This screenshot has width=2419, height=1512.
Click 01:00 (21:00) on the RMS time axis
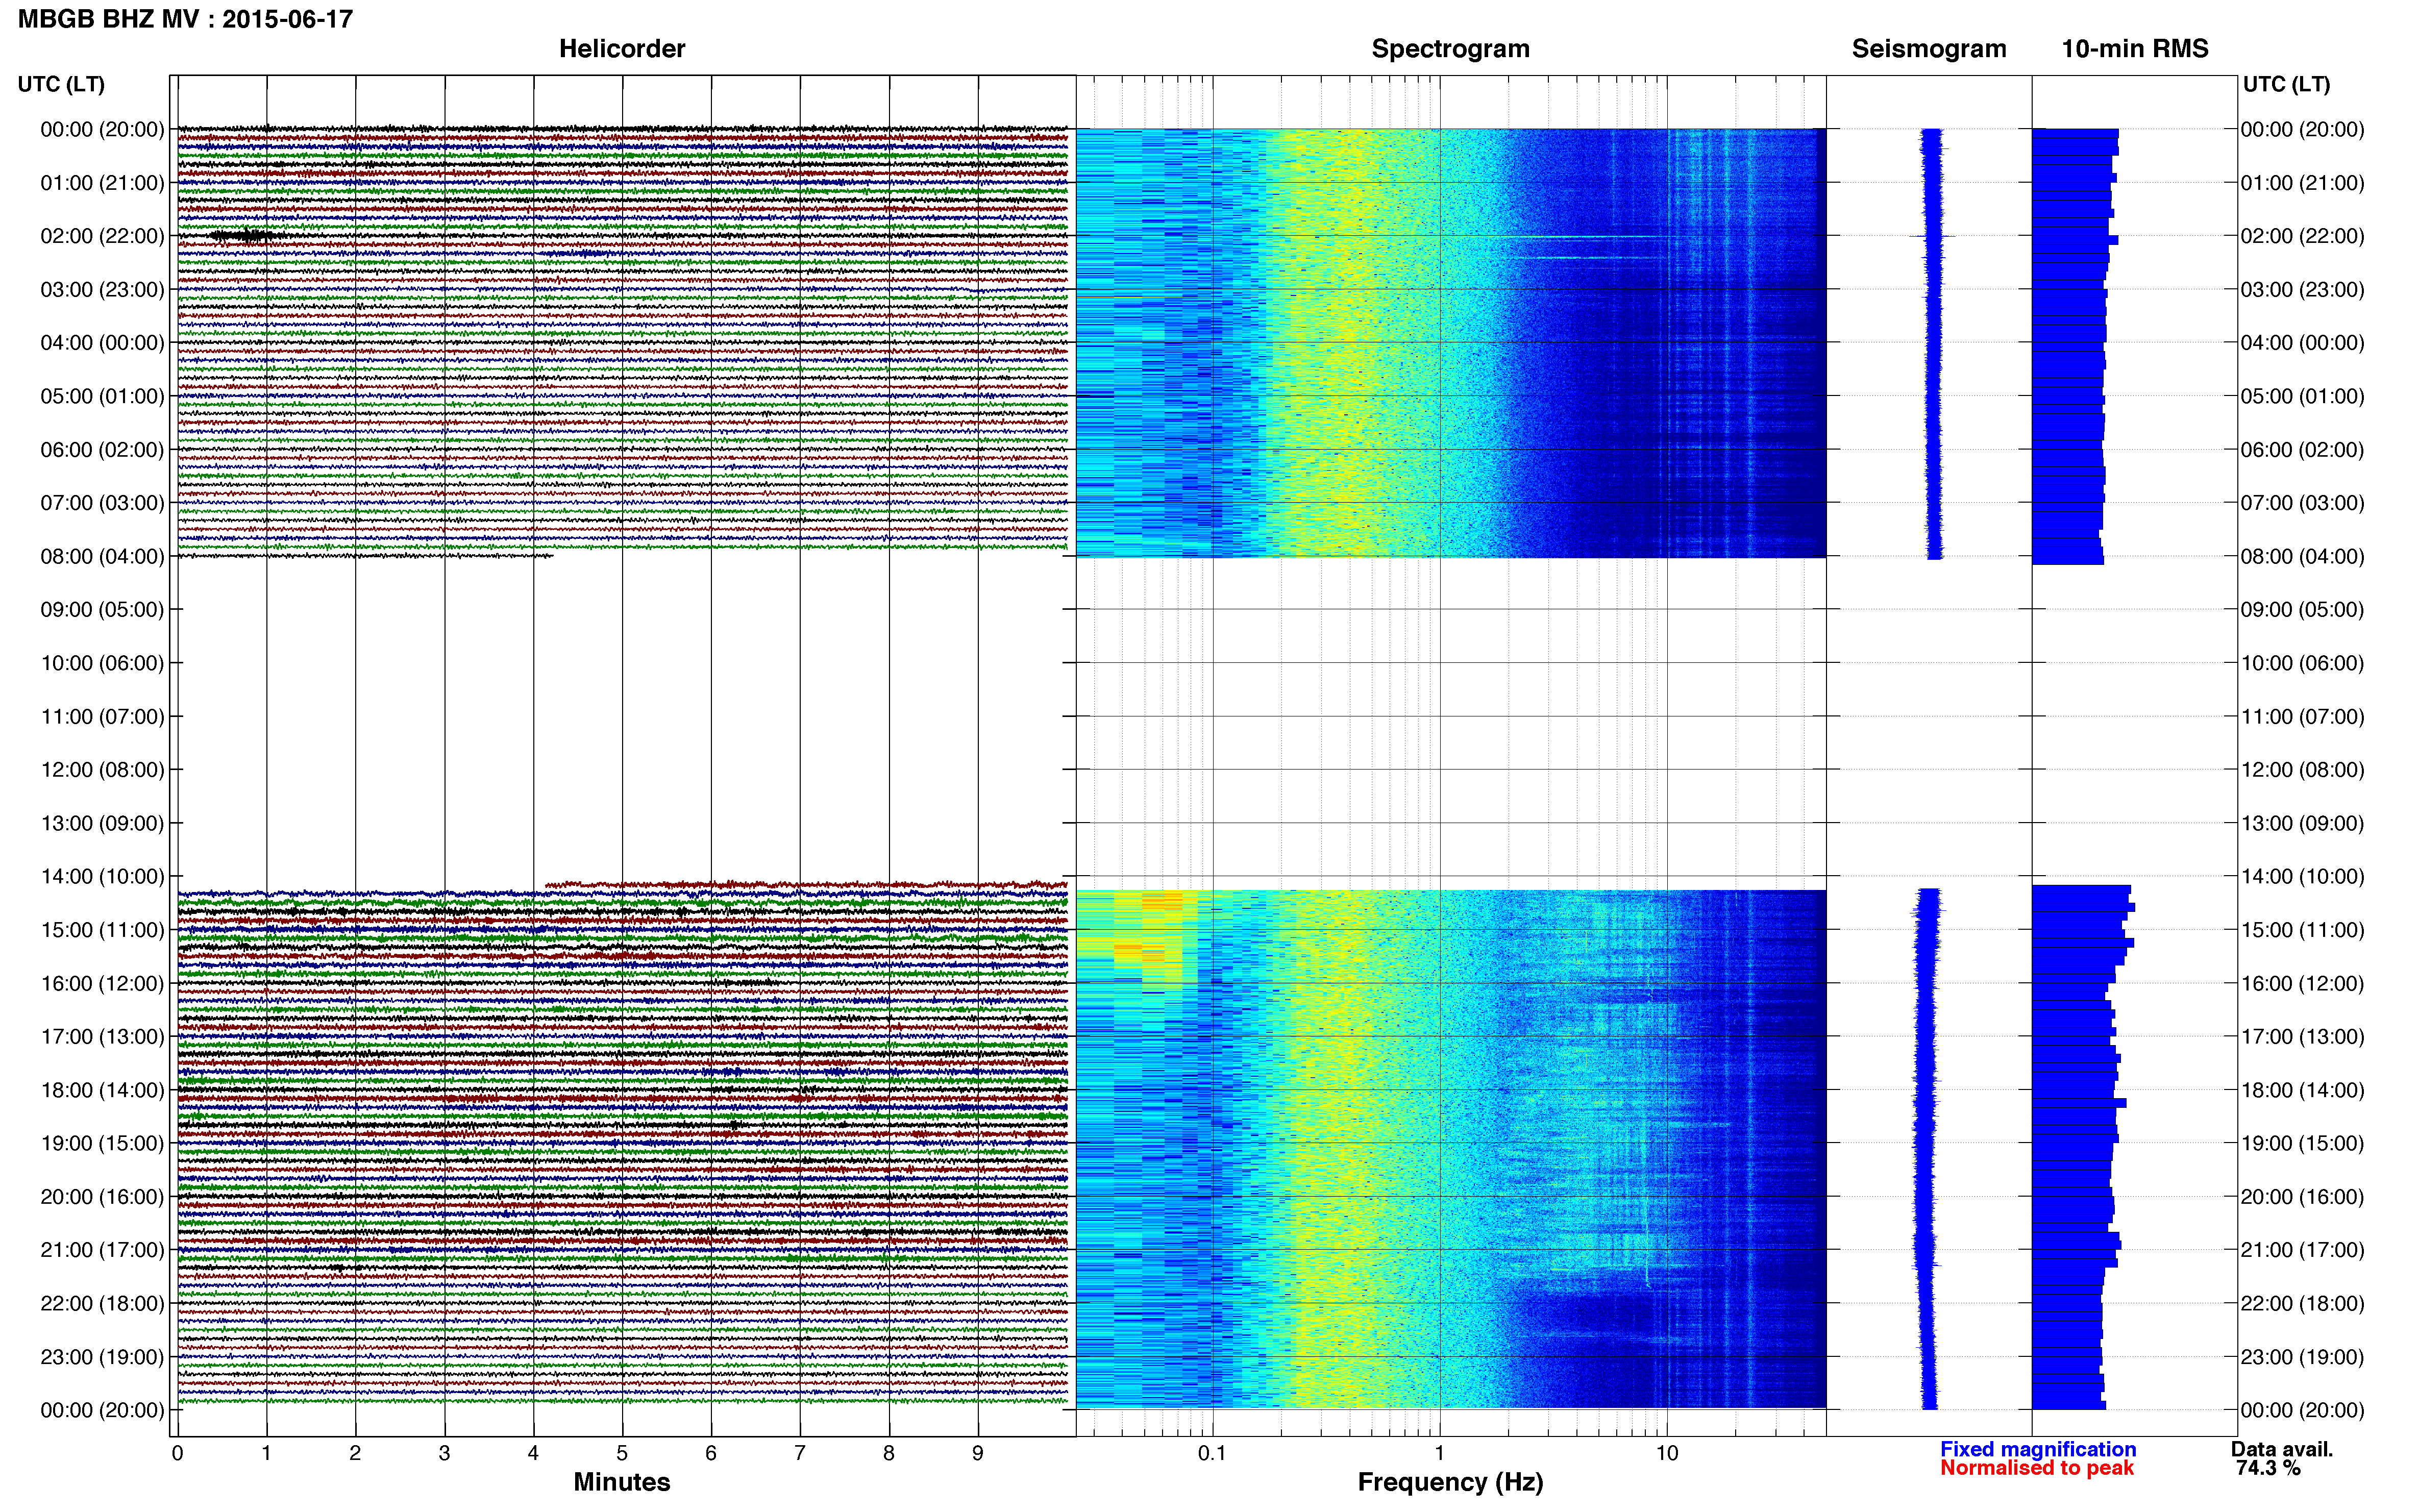(2302, 183)
